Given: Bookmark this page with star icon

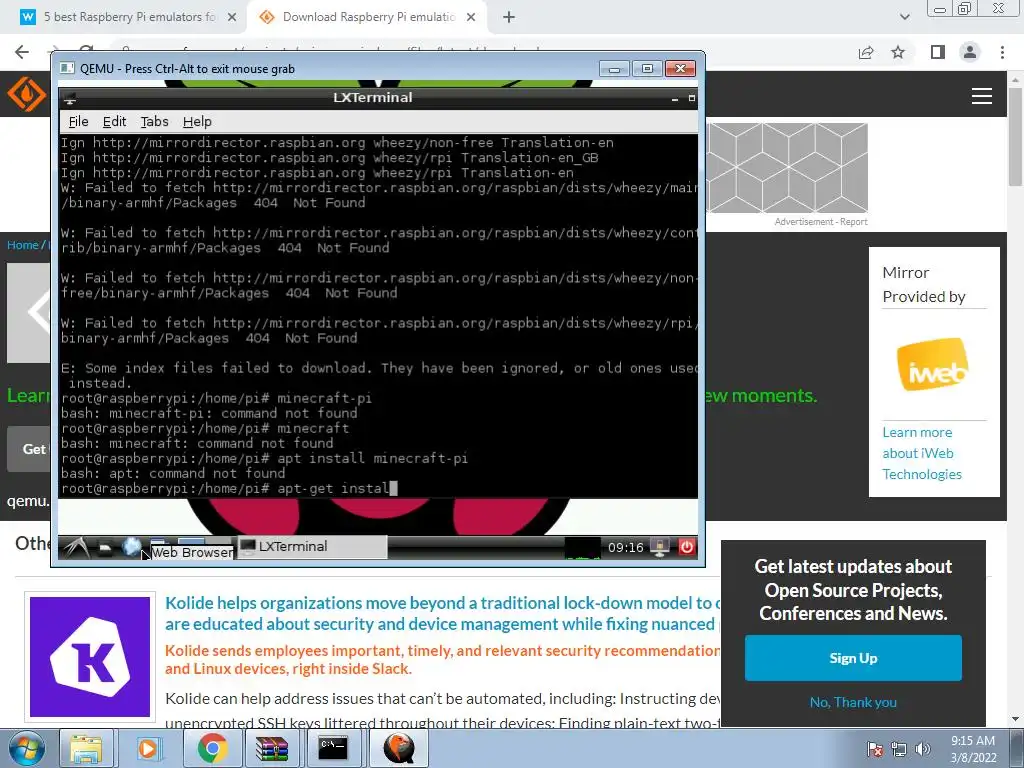Looking at the screenshot, I should click(x=898, y=52).
